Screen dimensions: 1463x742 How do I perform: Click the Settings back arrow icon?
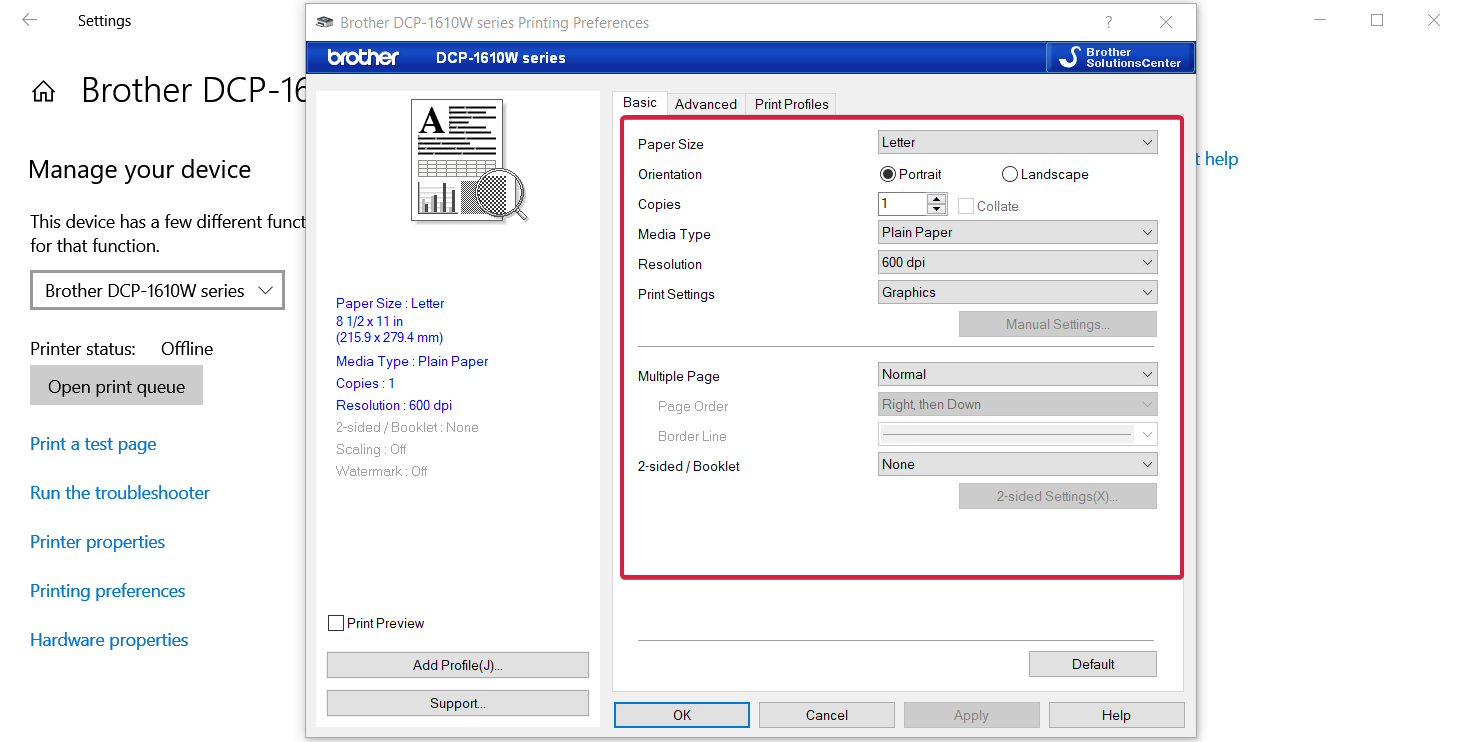pyautogui.click(x=30, y=20)
